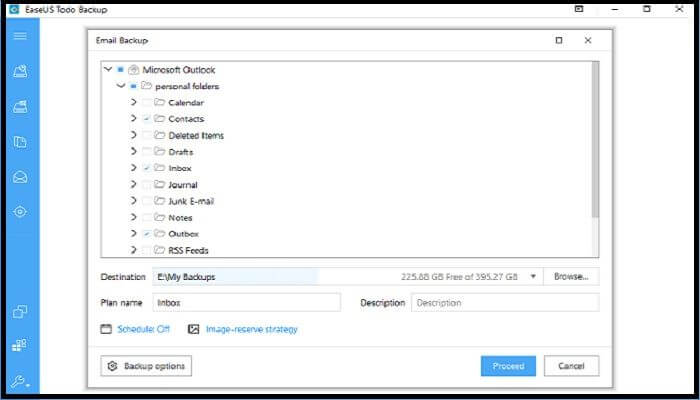Open the Destination path dropdown arrow
Viewport: 700px width, 400px height.
pos(533,277)
